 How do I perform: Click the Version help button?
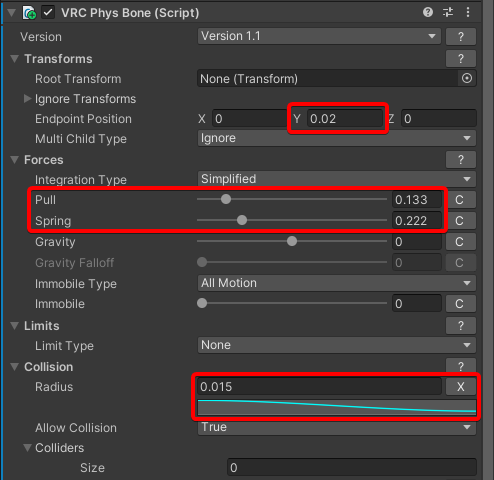(461, 36)
